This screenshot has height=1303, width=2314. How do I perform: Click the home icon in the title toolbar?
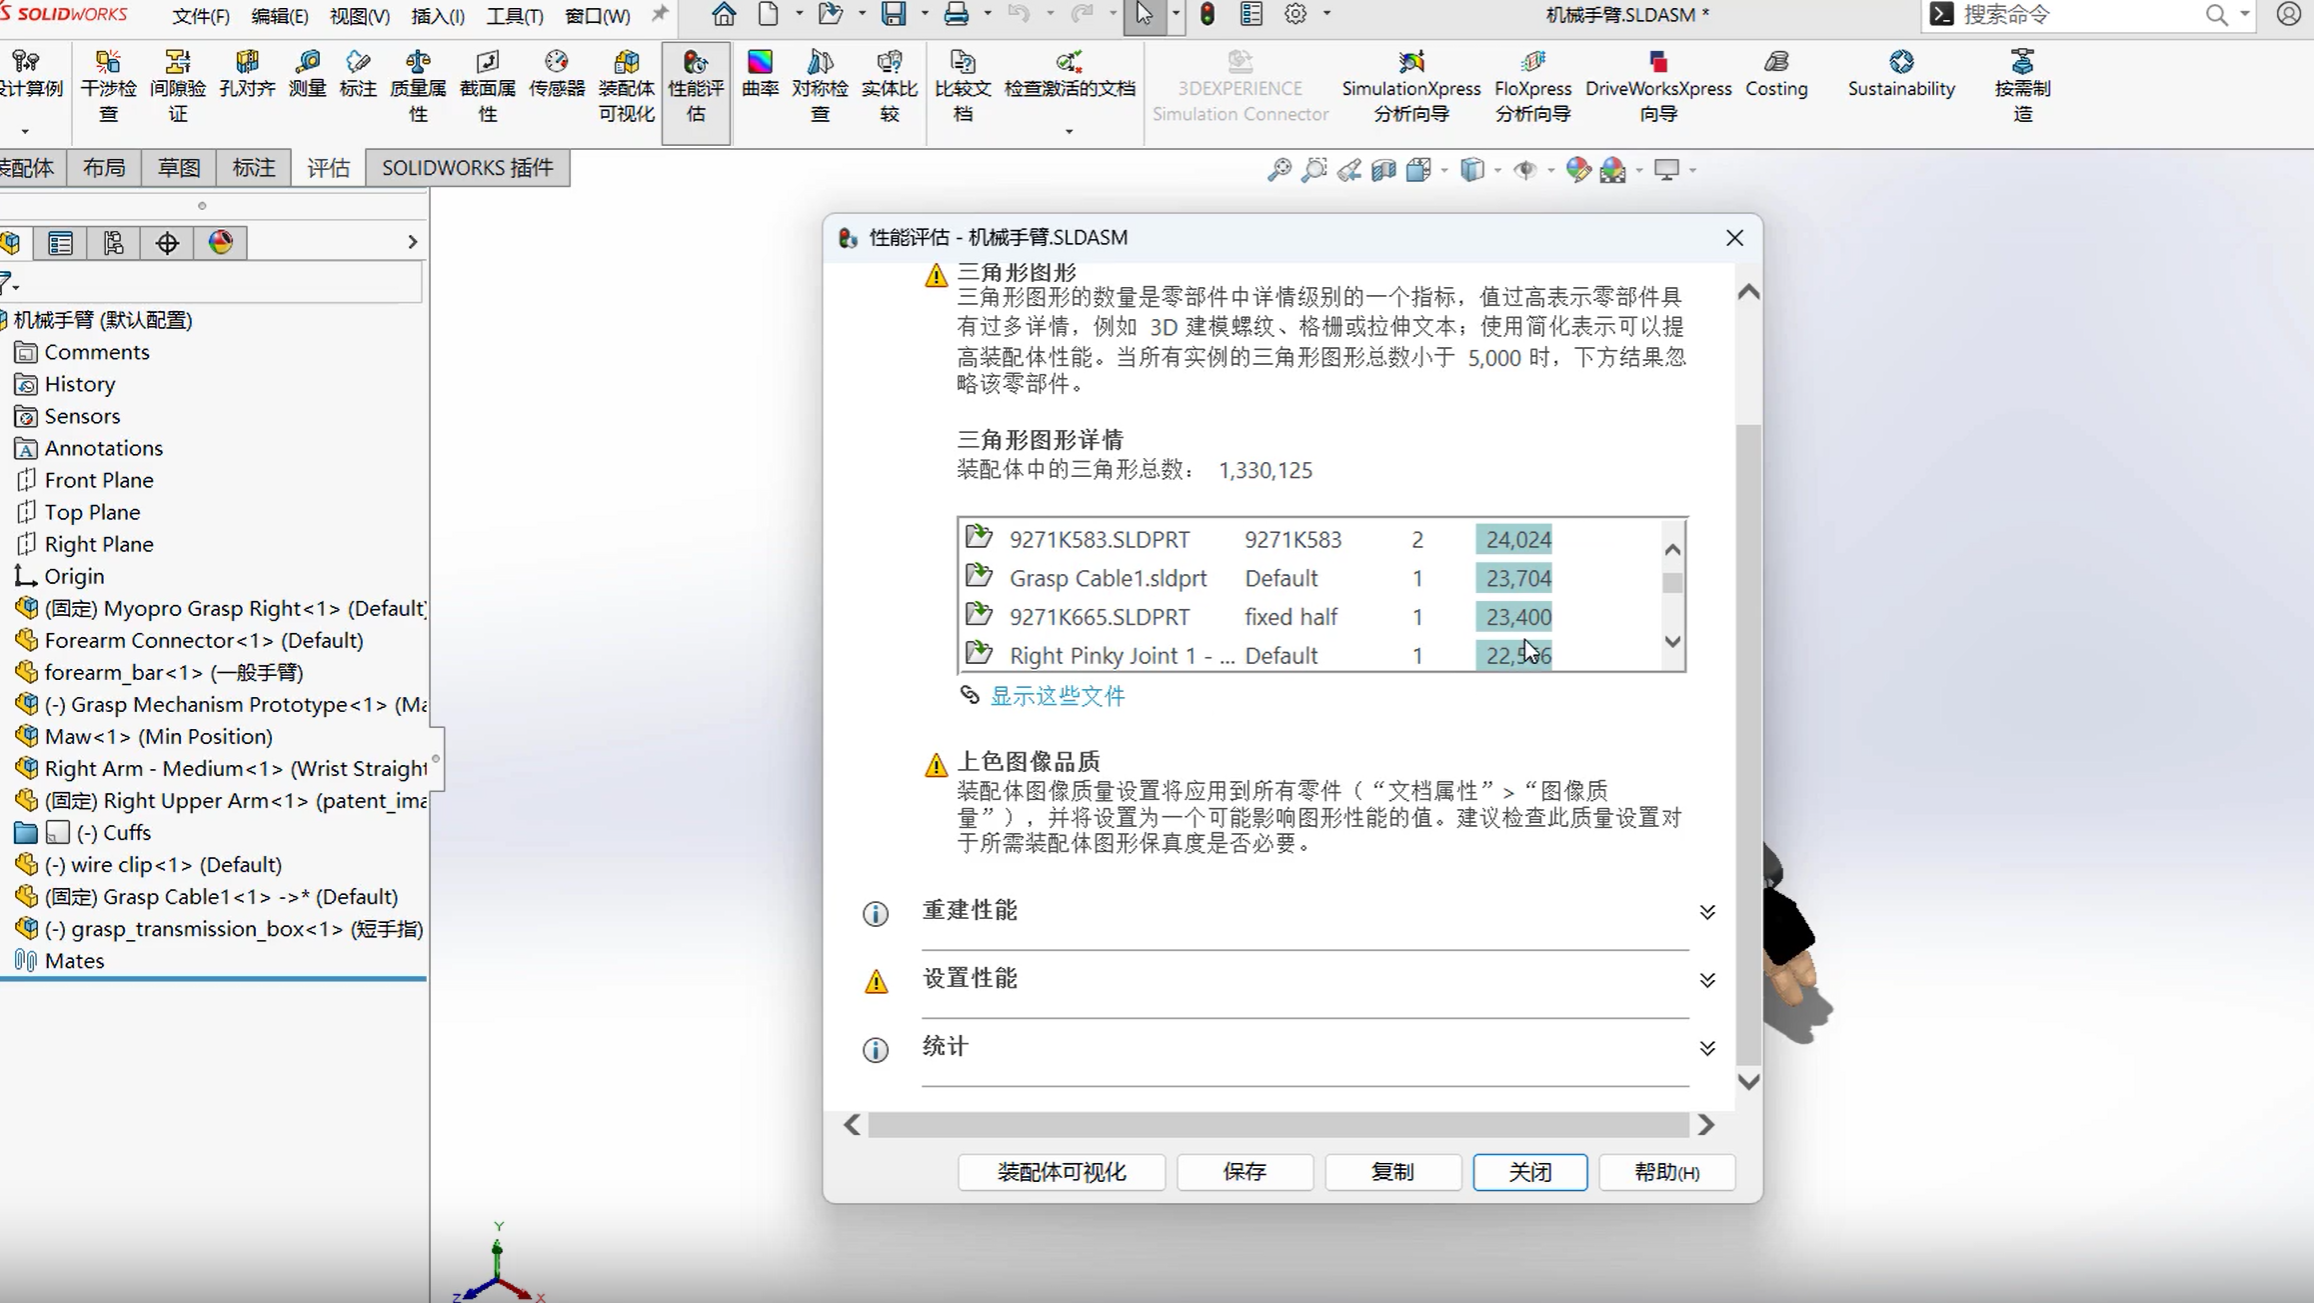[x=723, y=14]
